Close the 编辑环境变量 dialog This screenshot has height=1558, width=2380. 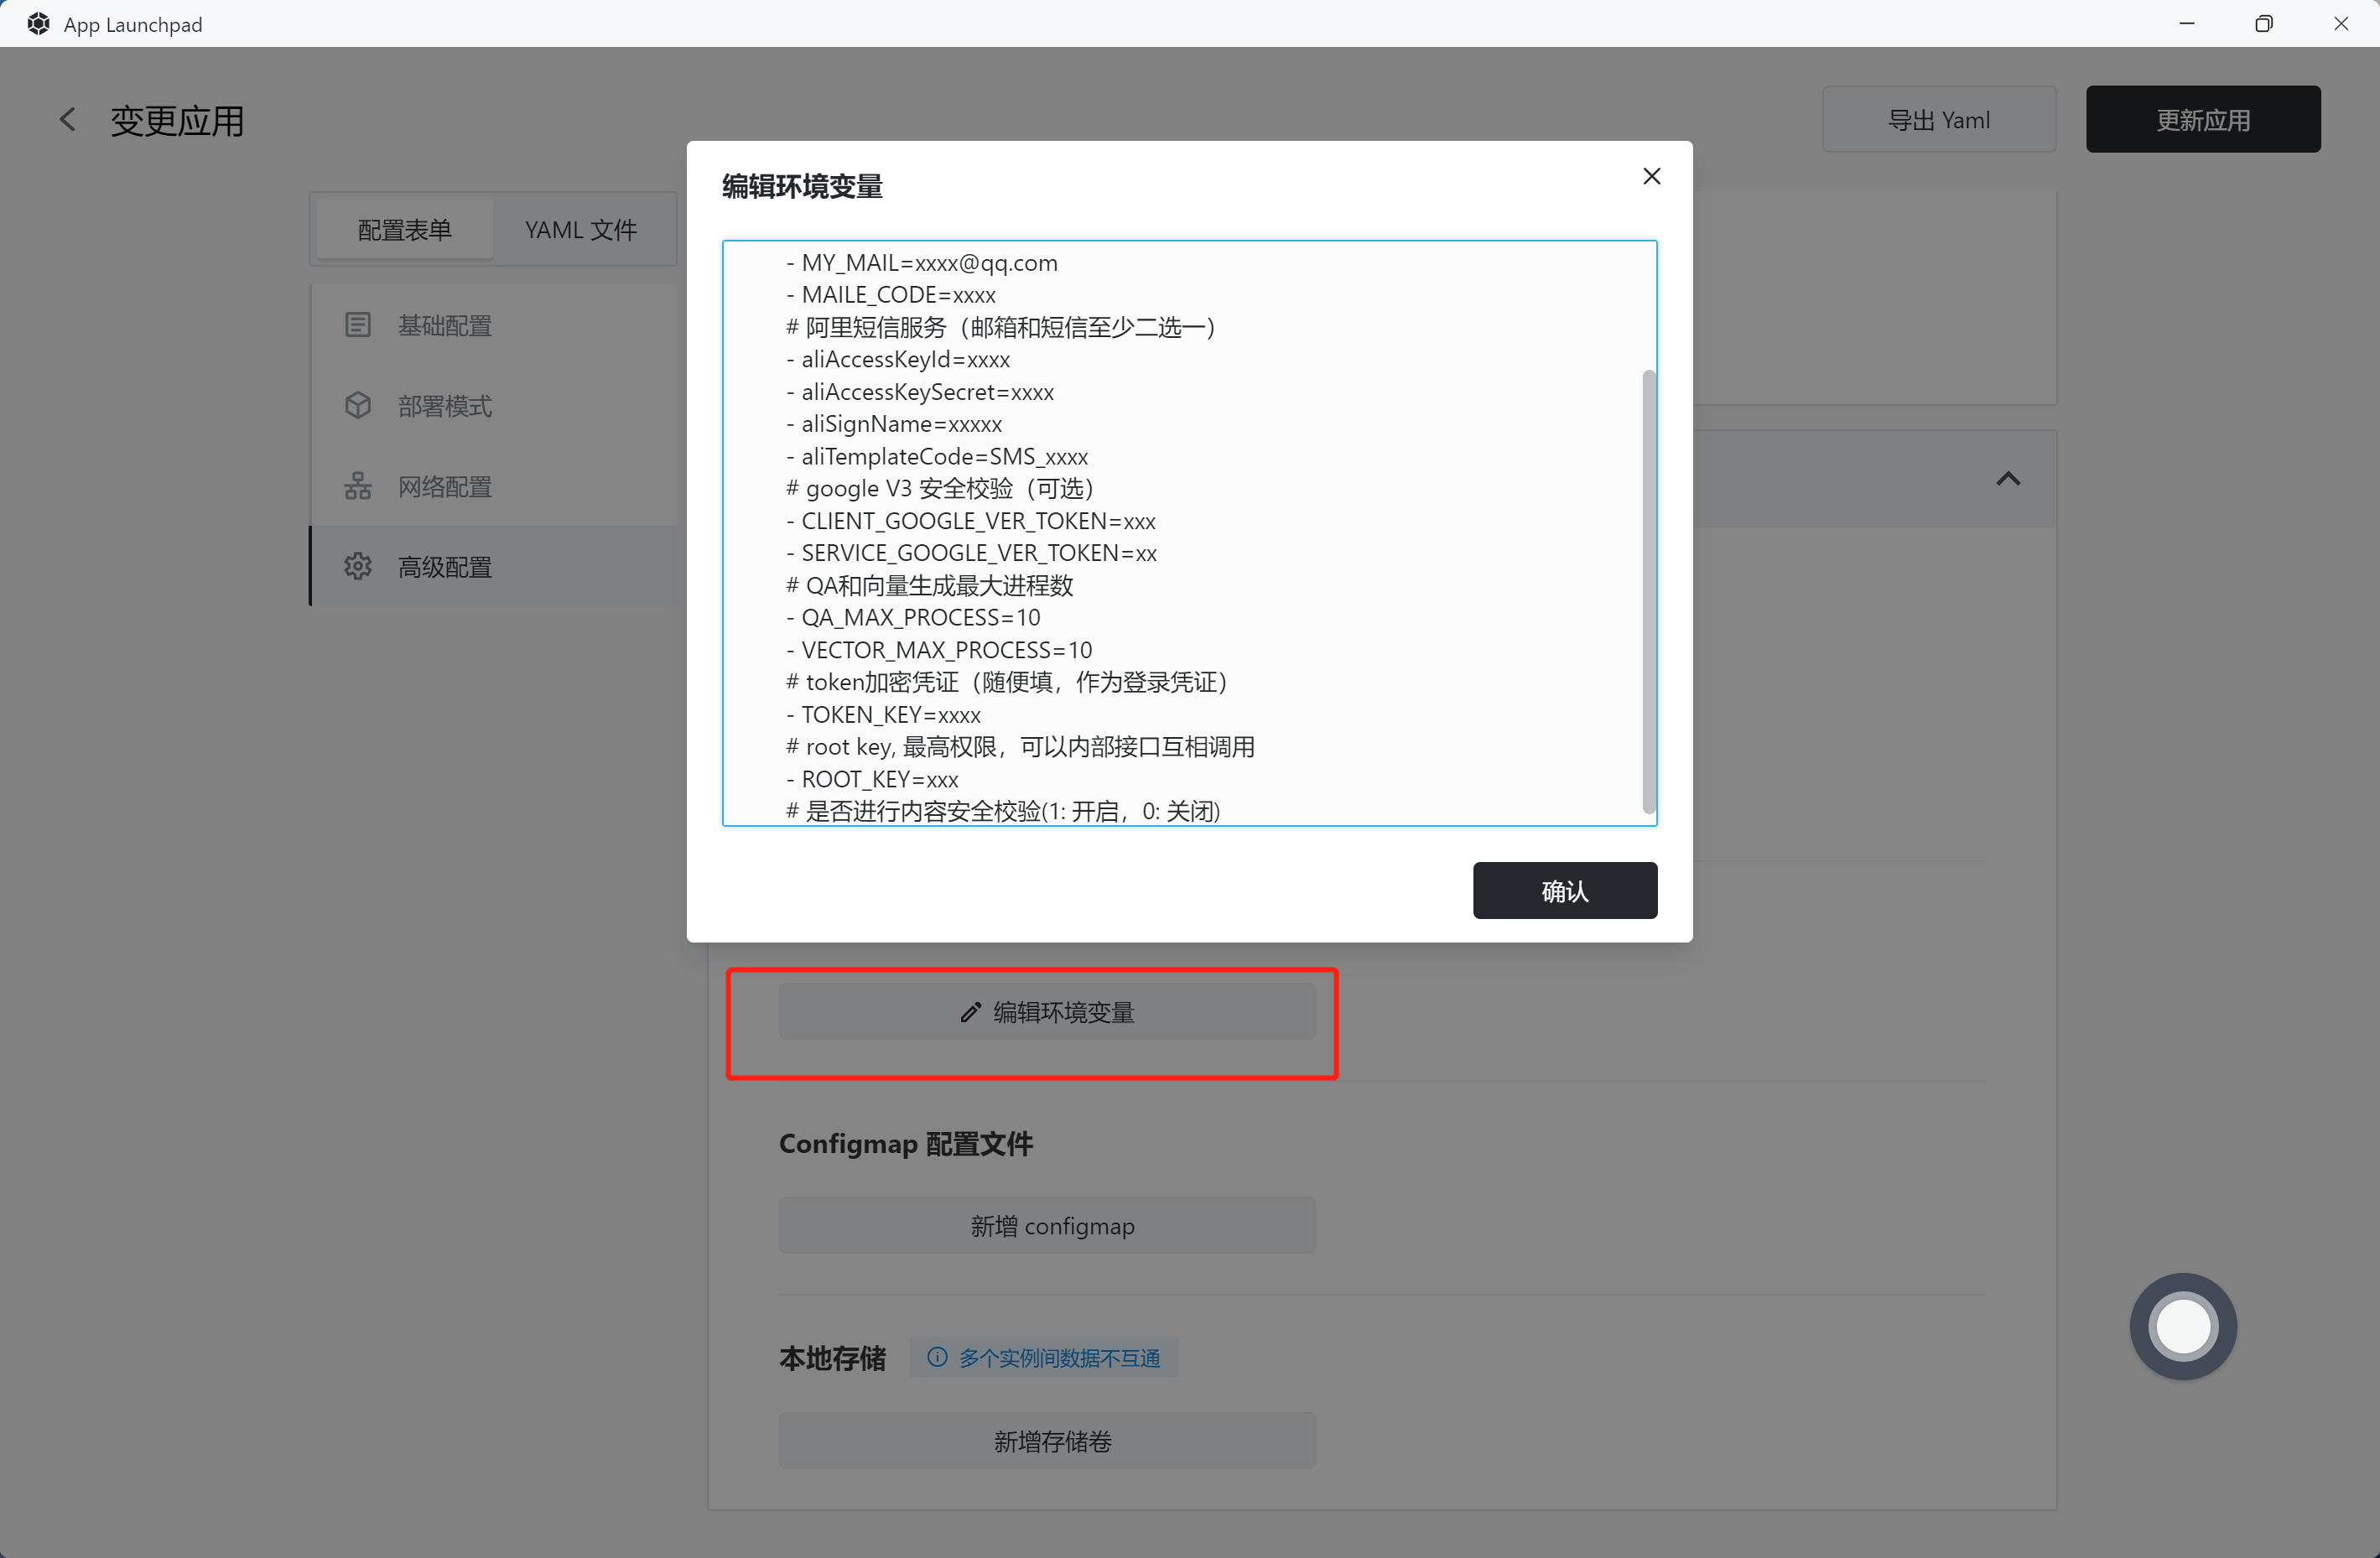click(x=1651, y=176)
